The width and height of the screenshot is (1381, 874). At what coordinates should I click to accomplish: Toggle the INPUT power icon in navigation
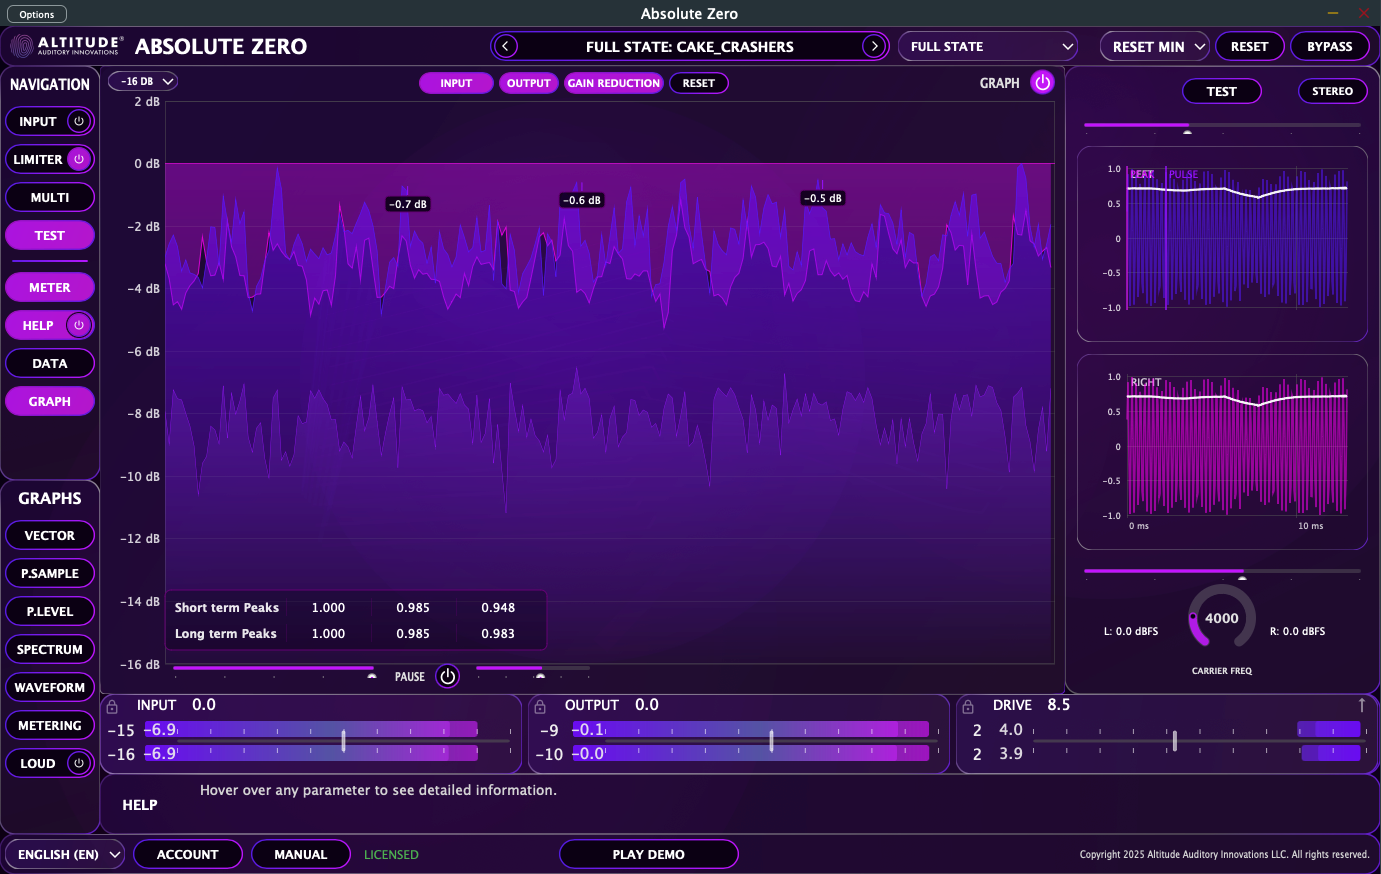click(x=79, y=121)
